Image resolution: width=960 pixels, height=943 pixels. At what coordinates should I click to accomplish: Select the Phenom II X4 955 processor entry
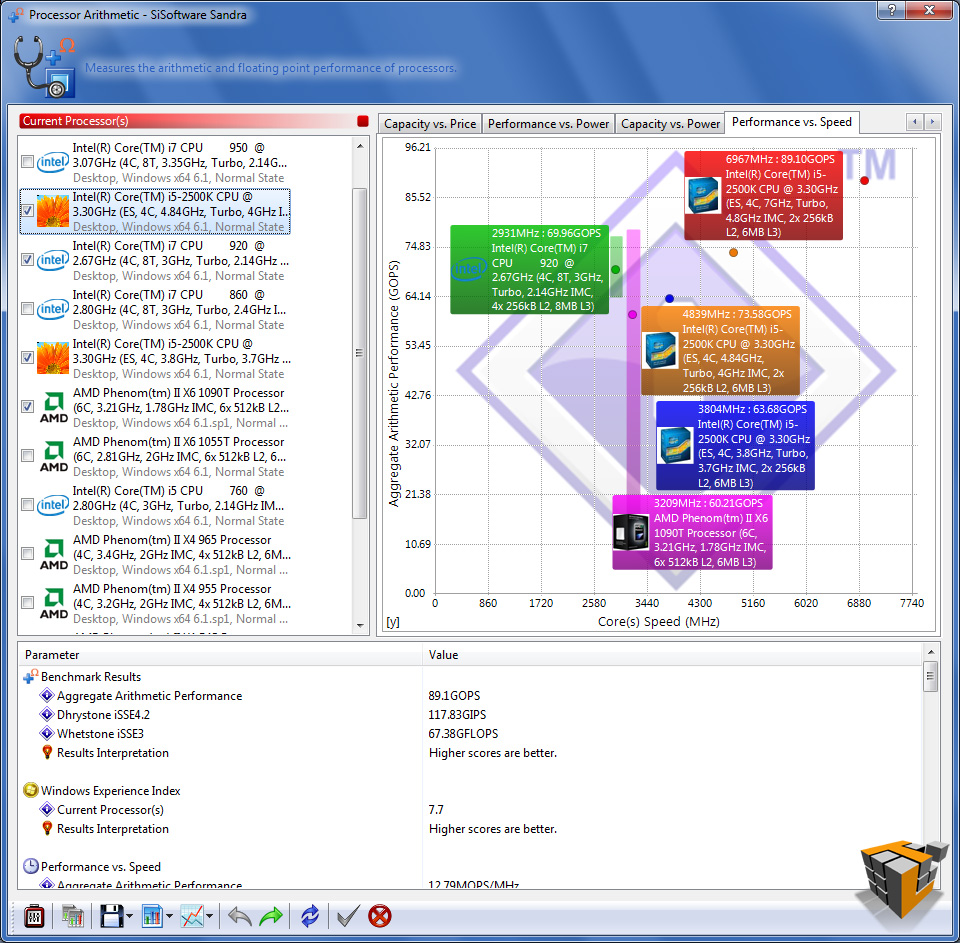[x=155, y=603]
